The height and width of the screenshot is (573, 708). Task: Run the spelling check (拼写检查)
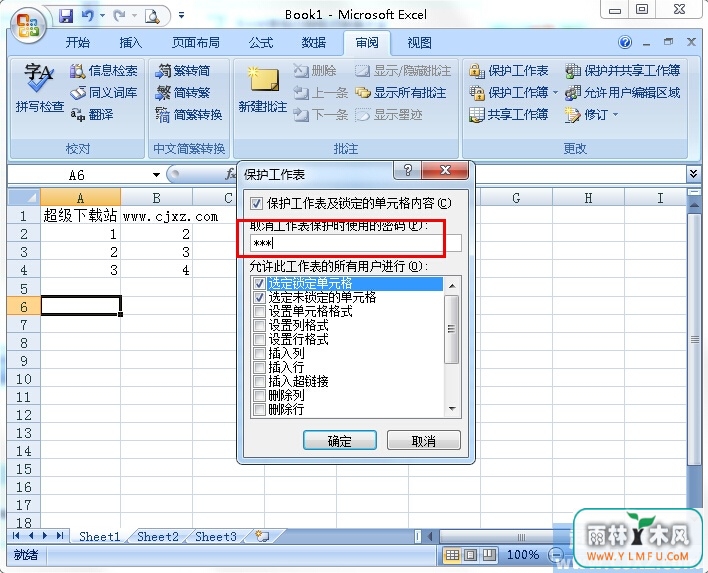coord(39,87)
